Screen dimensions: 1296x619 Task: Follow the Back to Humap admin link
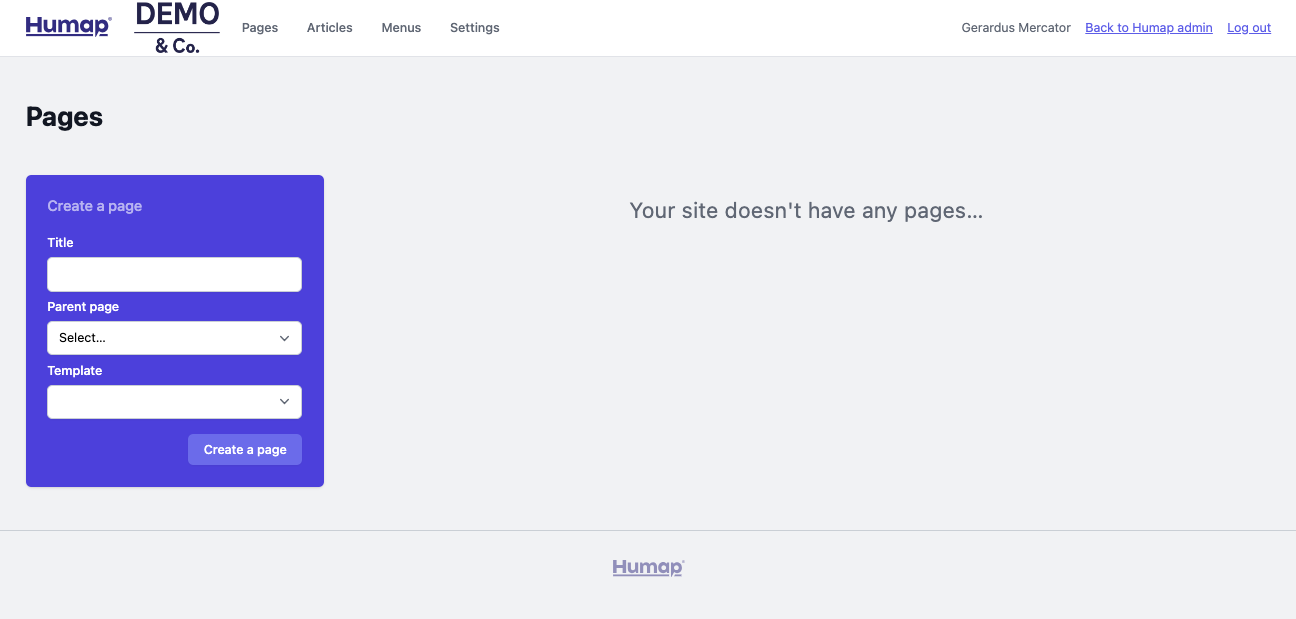tap(1148, 27)
